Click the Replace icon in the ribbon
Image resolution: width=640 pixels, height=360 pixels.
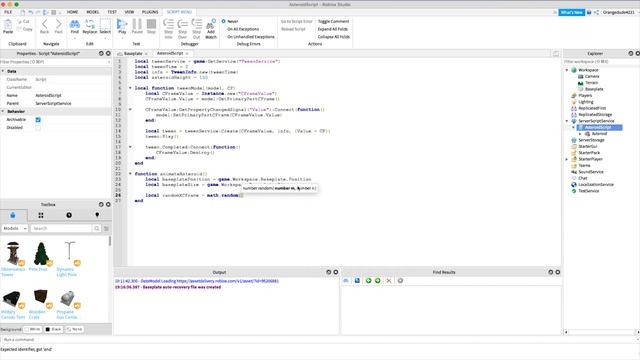[90, 24]
